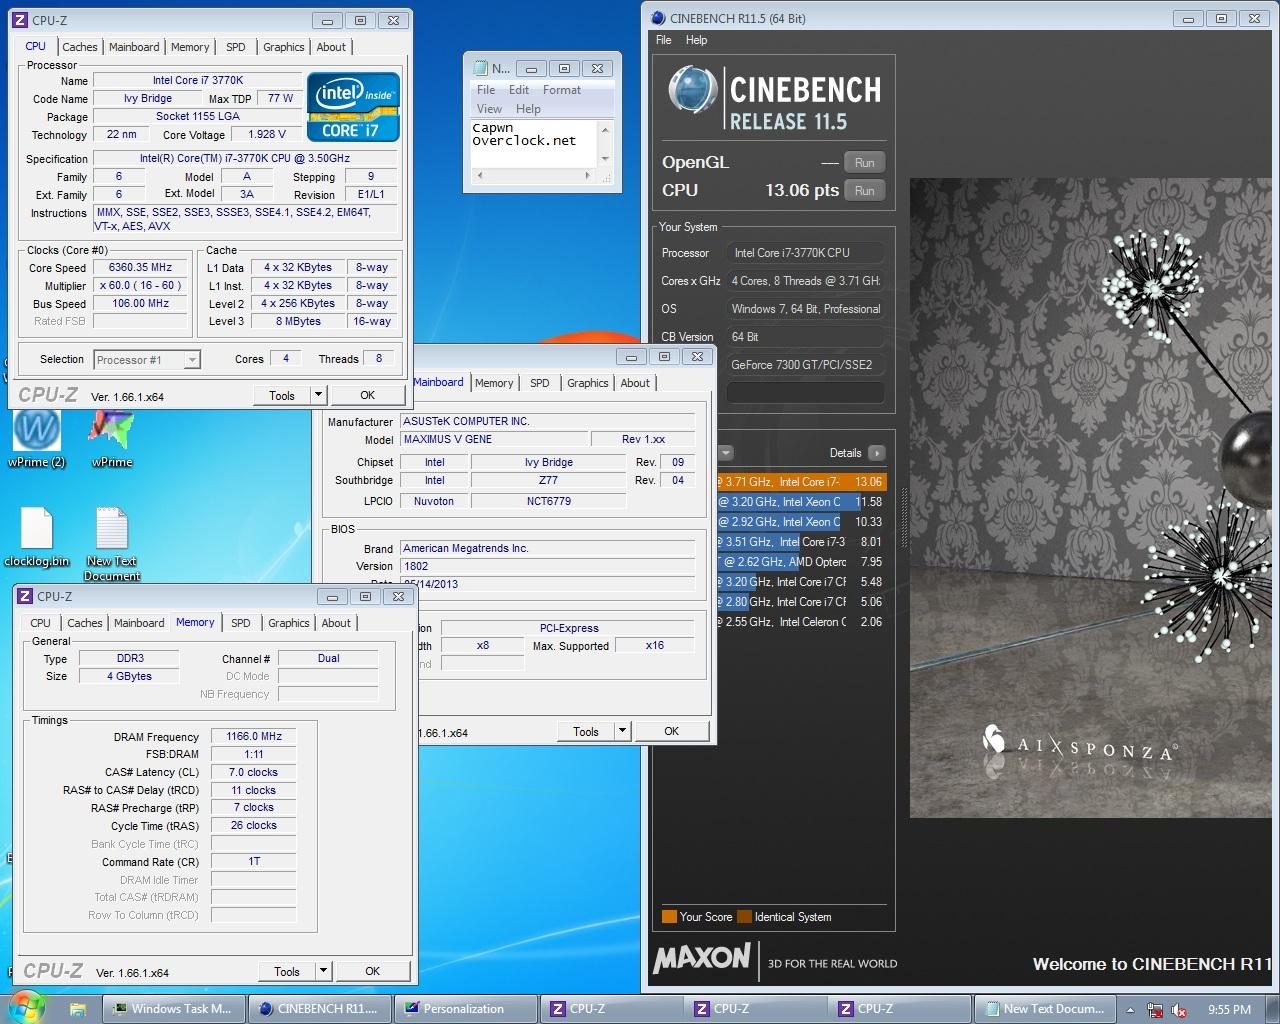Show hidden tray icons arrow
This screenshot has width=1280, height=1024.
point(1130,1010)
